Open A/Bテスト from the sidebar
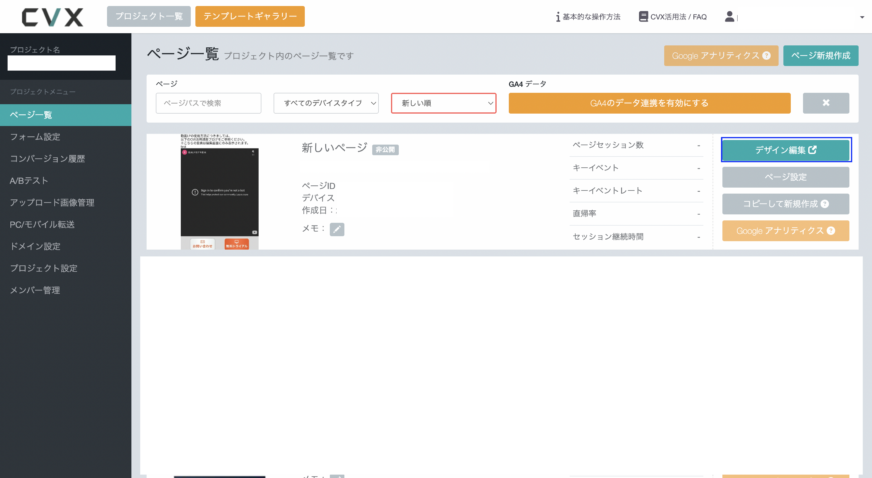 30,181
